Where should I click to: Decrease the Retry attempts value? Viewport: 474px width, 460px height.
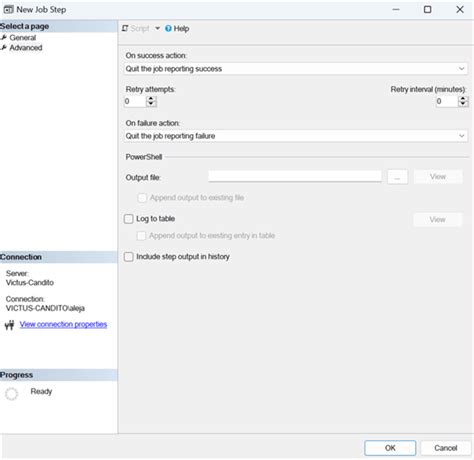coord(151,104)
